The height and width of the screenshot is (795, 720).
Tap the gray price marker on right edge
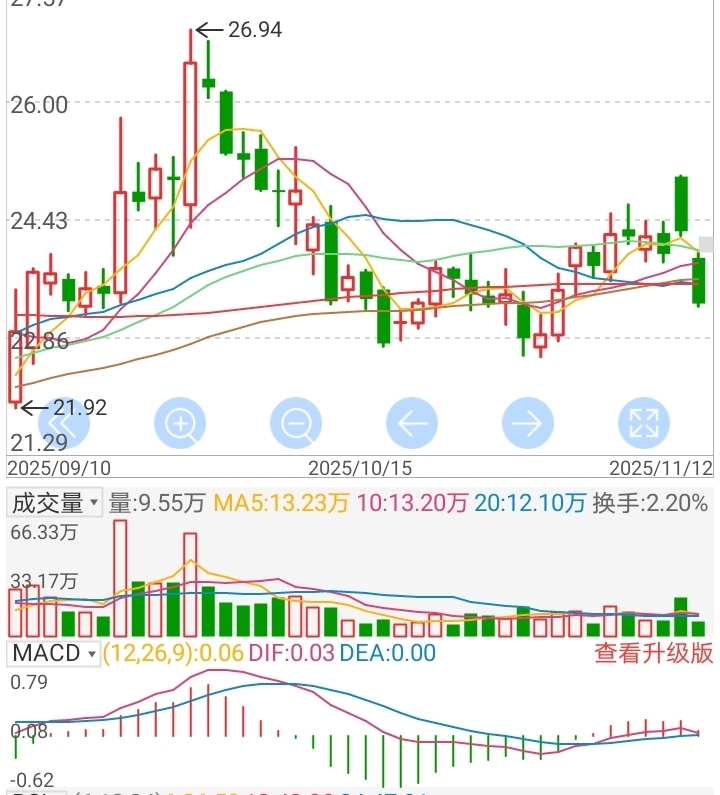[x=706, y=244]
